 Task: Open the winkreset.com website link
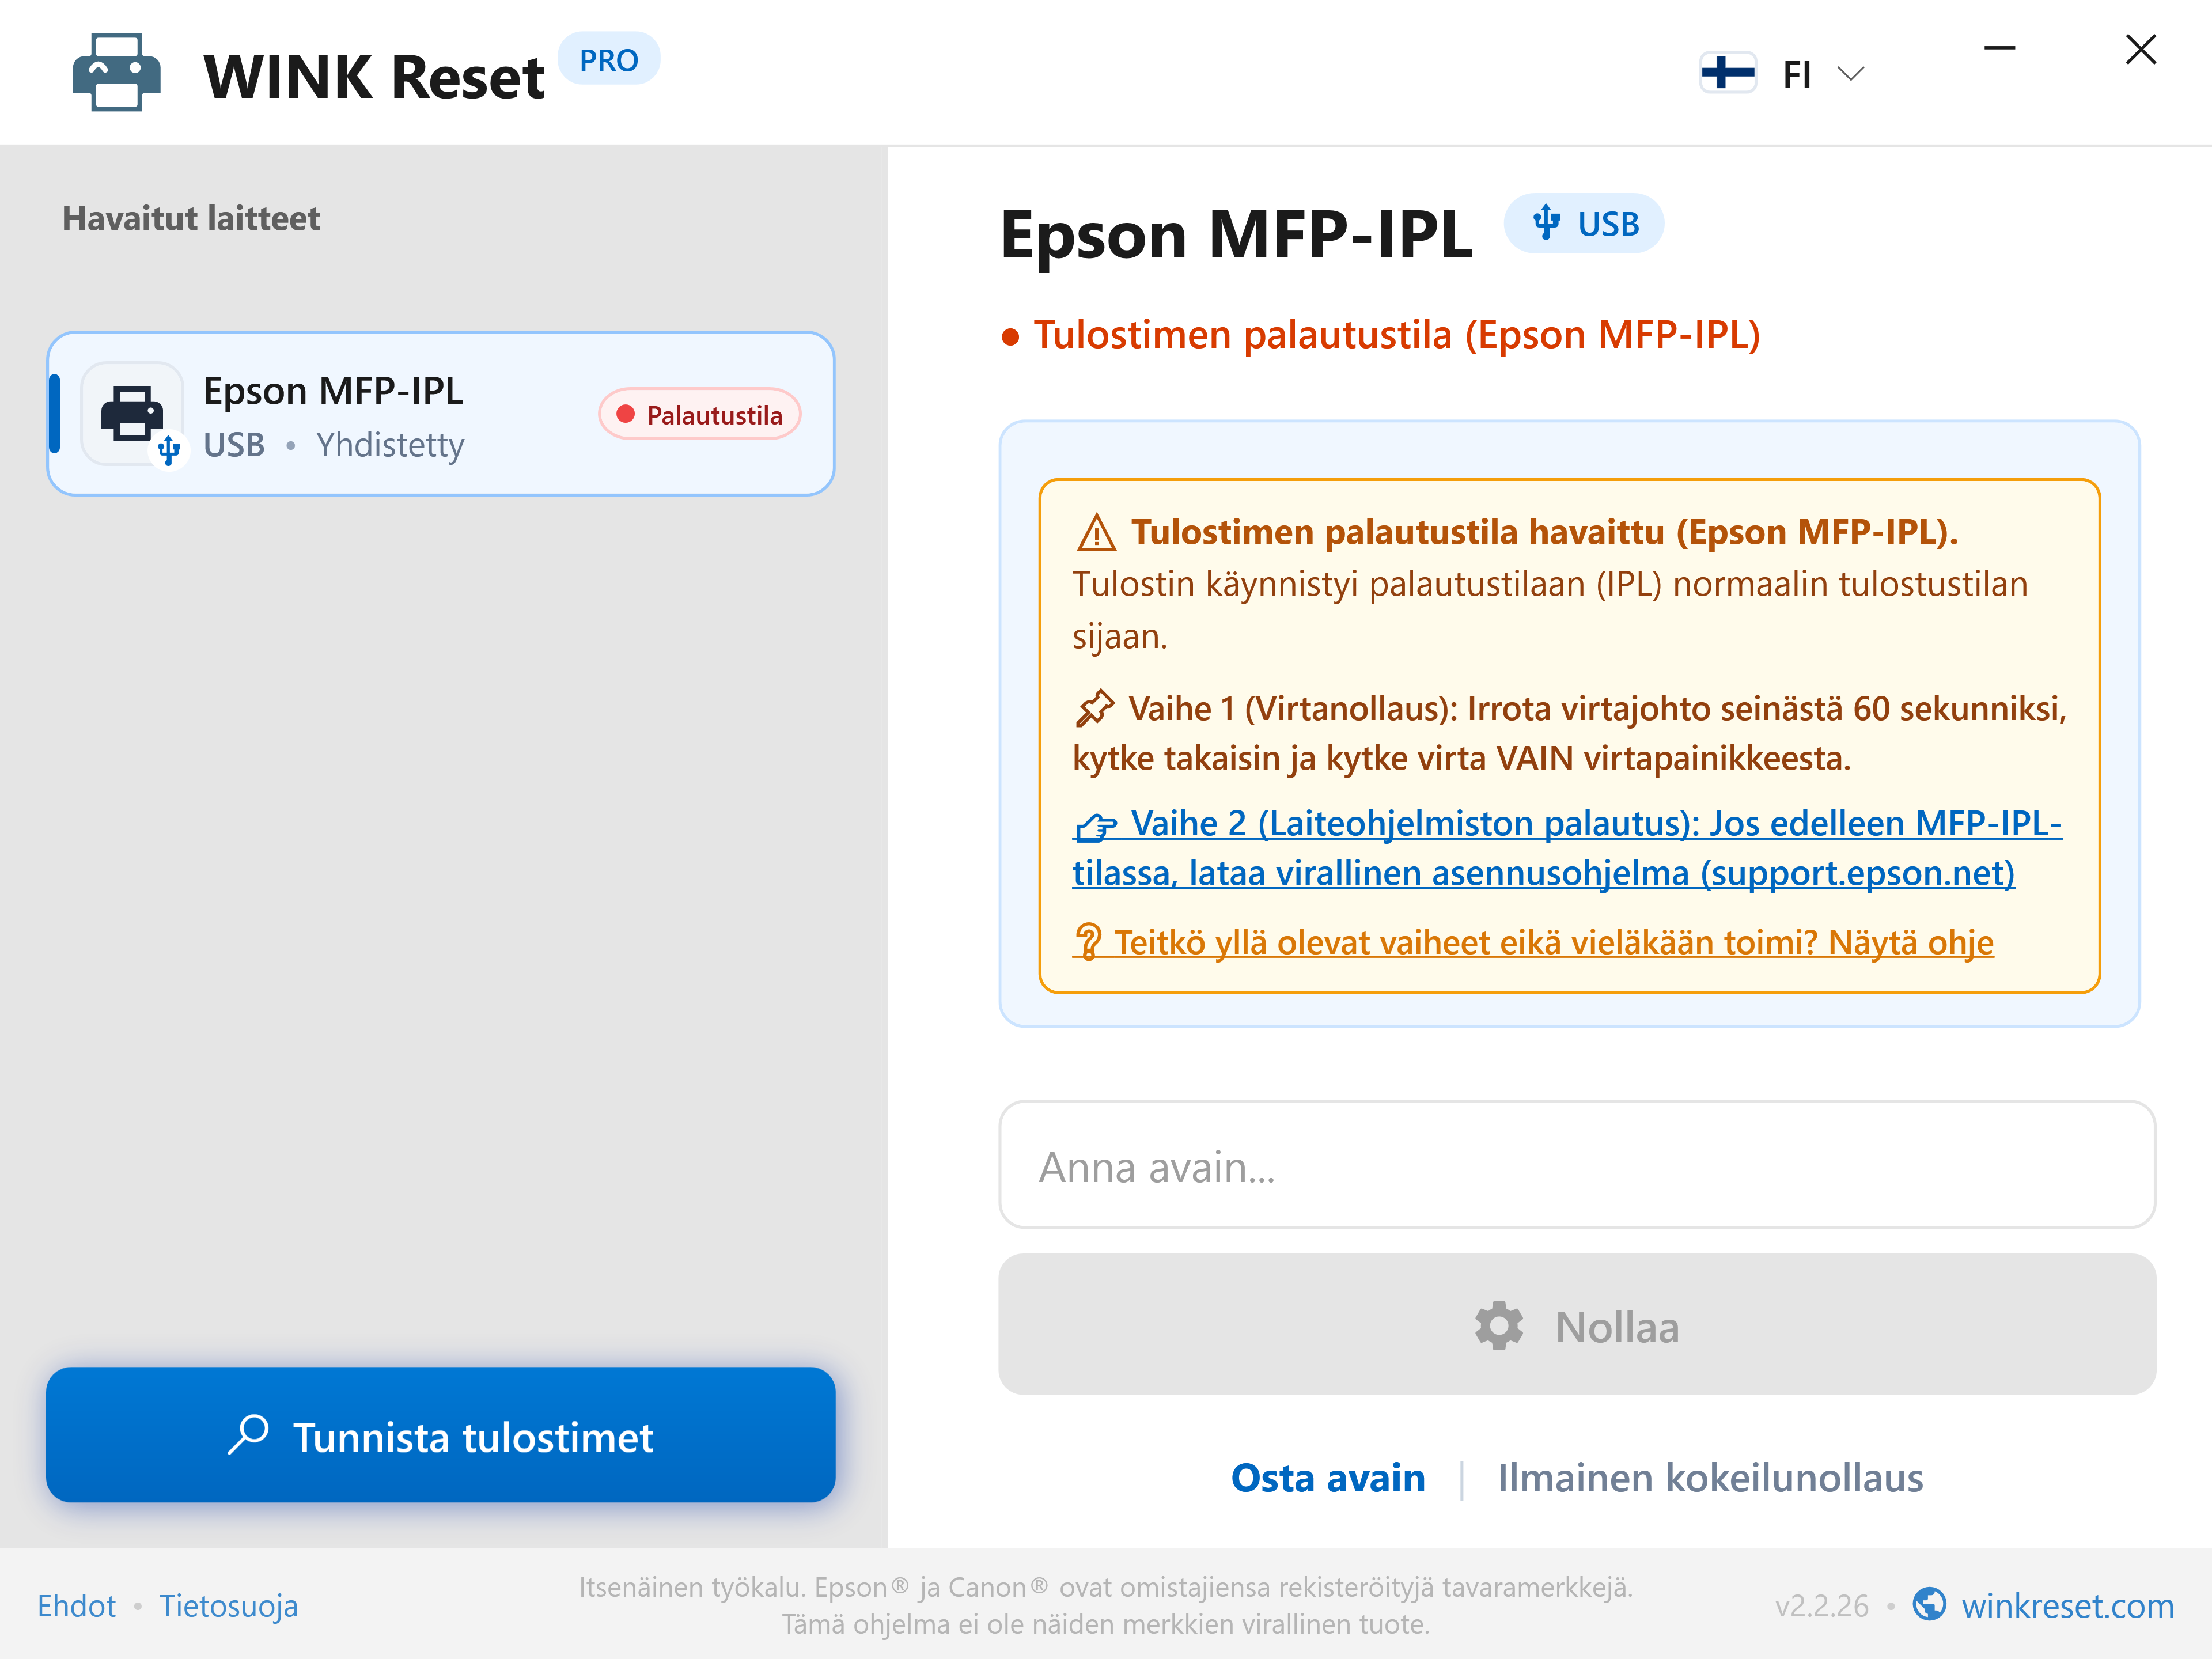click(2067, 1606)
